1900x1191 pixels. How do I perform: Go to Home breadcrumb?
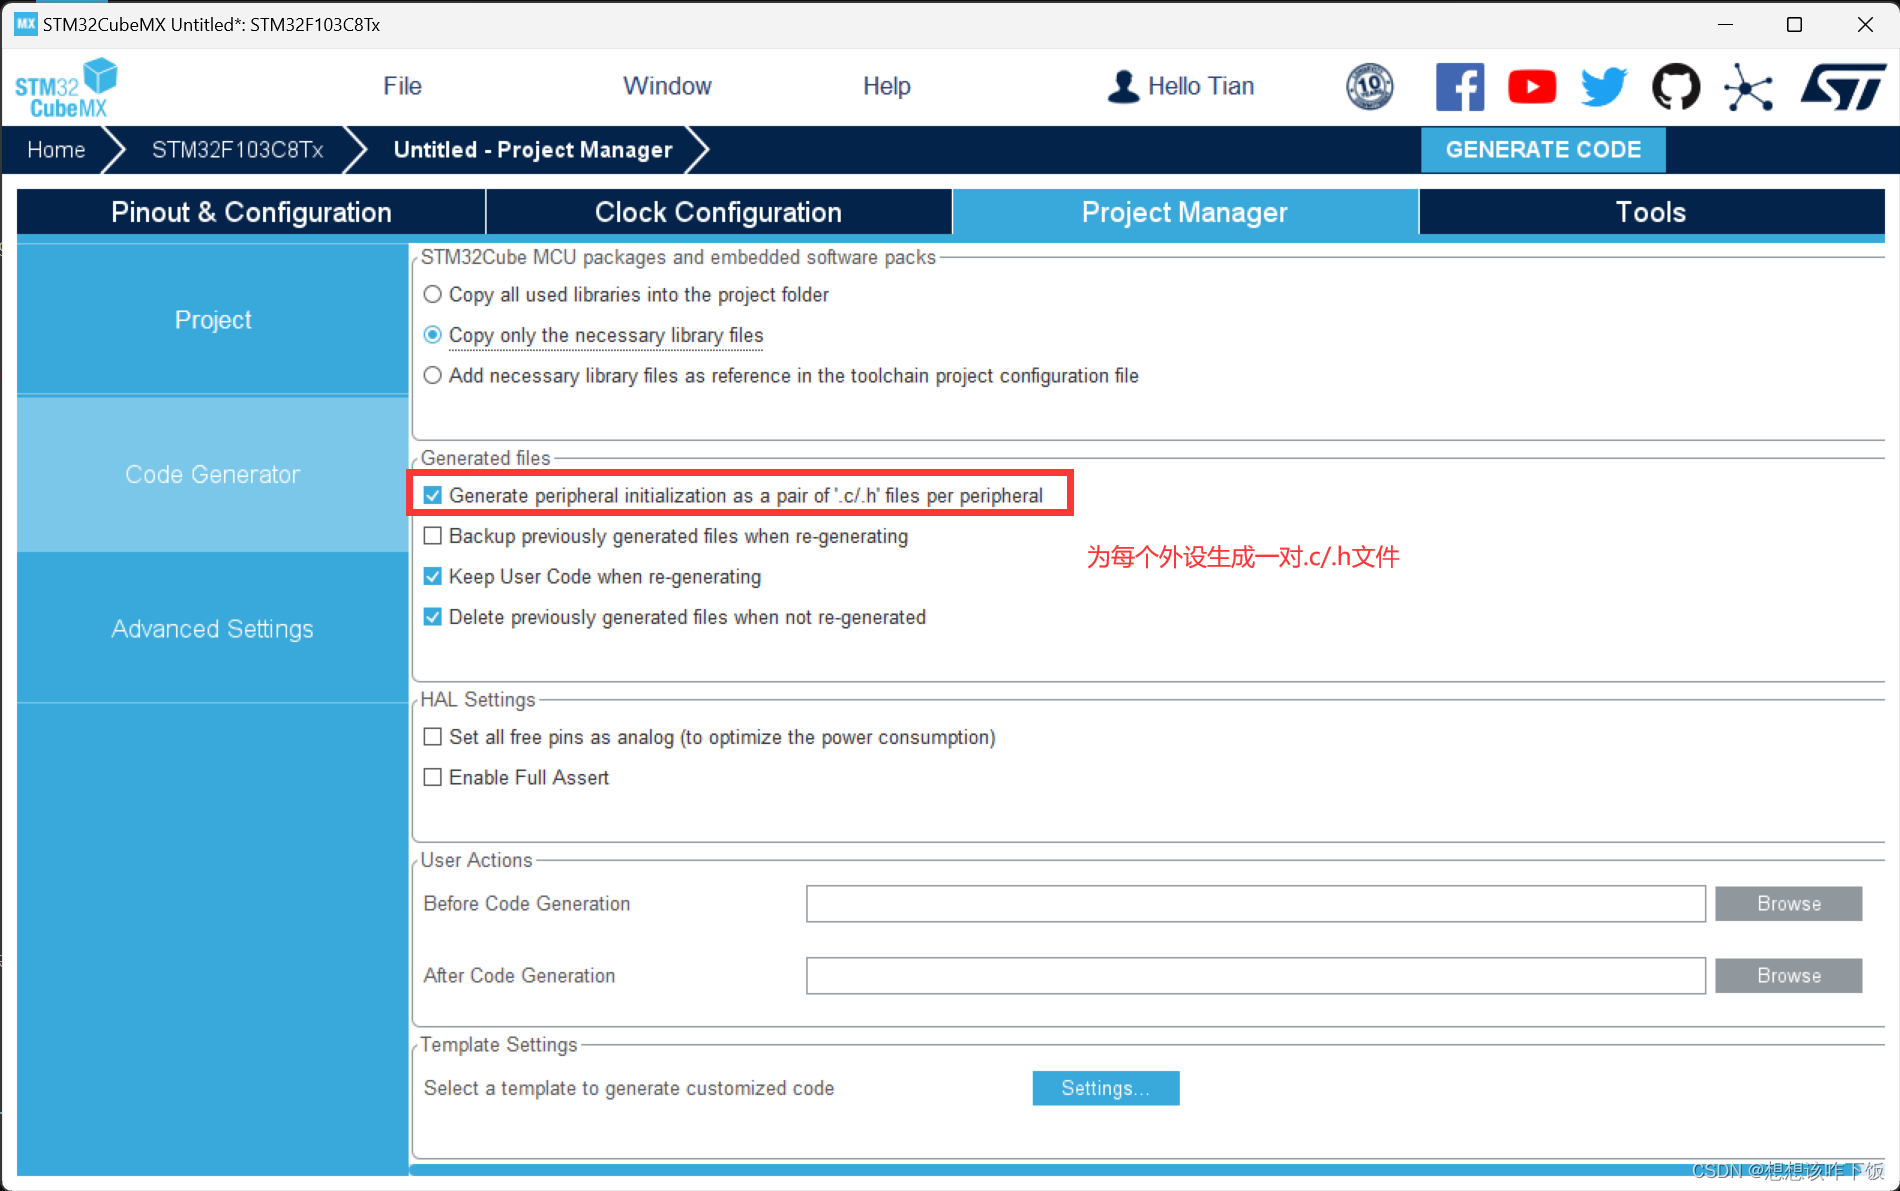[x=56, y=149]
